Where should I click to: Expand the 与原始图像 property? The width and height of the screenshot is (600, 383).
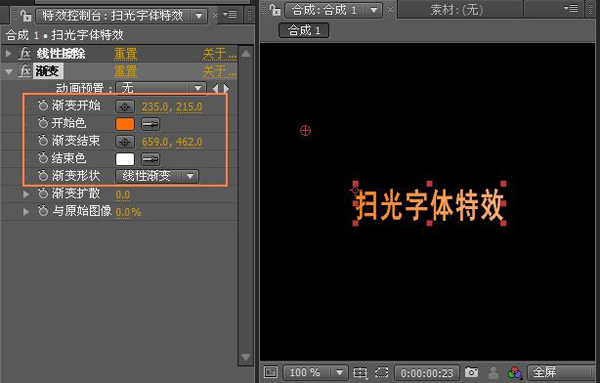pos(26,212)
